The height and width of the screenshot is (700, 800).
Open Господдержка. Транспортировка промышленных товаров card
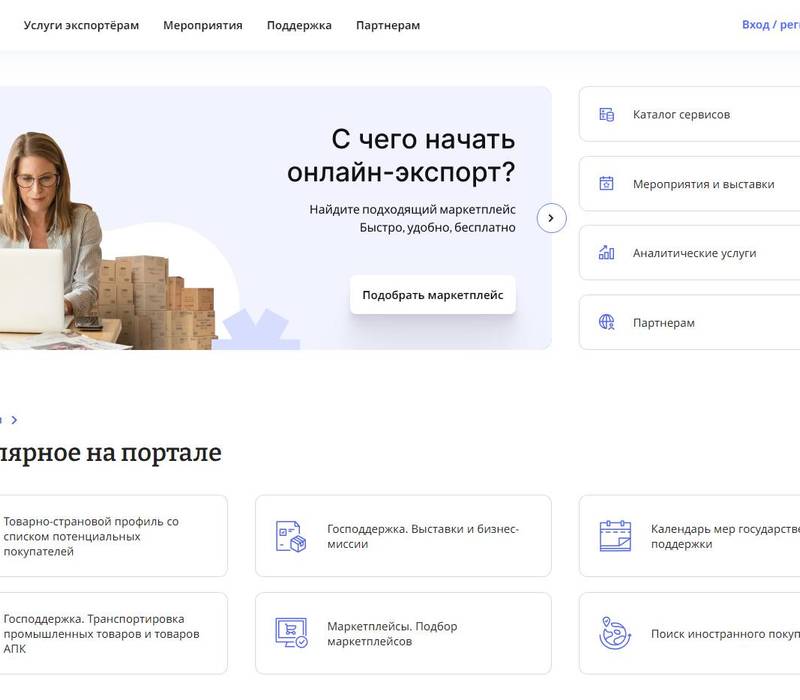pos(113,633)
